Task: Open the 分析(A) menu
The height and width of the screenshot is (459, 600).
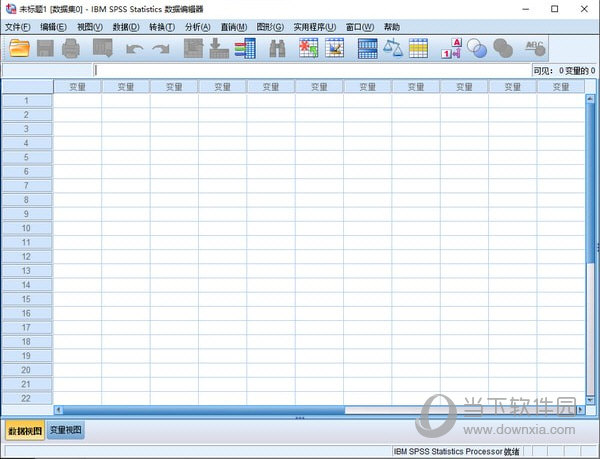Action: pyautogui.click(x=197, y=27)
